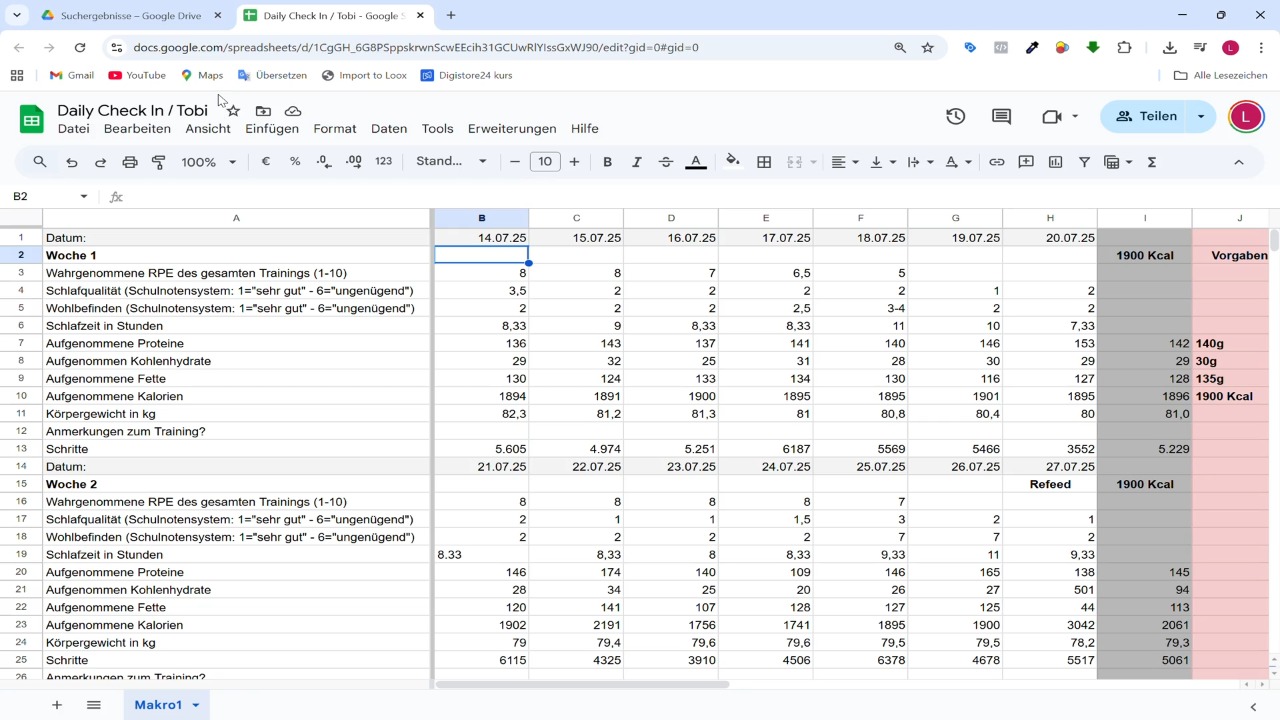This screenshot has height=720, width=1280.
Task: Expand the Makro1 sheet tab menu arrow
Action: (196, 705)
